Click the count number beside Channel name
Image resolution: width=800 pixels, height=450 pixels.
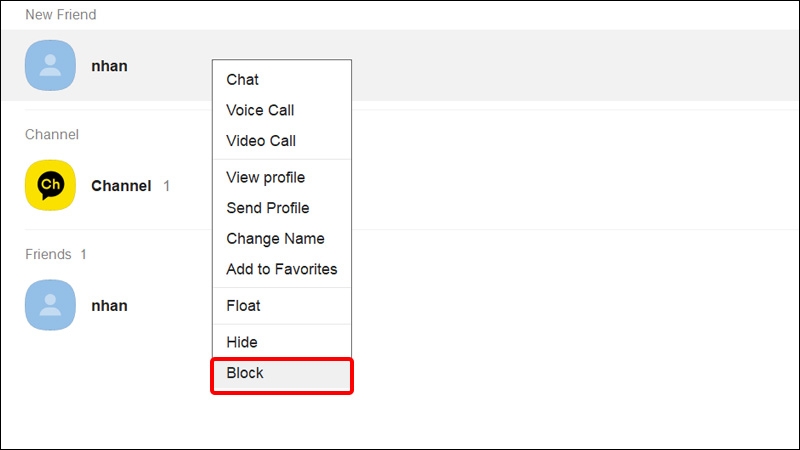167,186
